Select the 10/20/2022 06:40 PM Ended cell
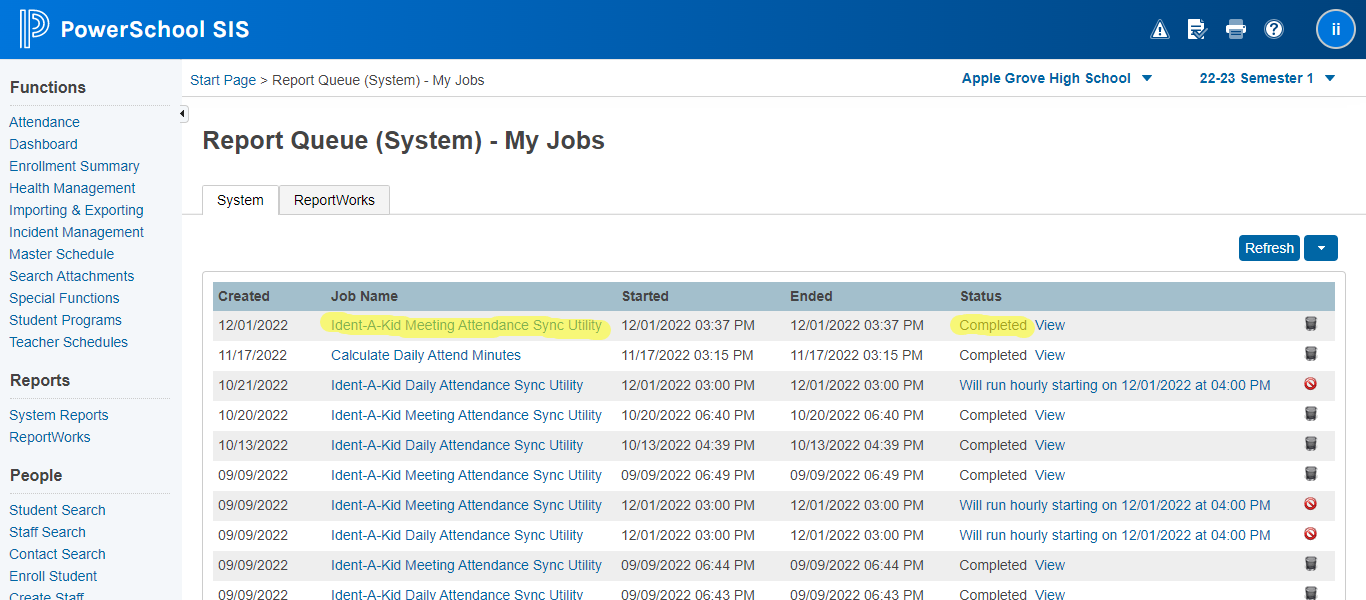The width and height of the screenshot is (1366, 600). [857, 415]
